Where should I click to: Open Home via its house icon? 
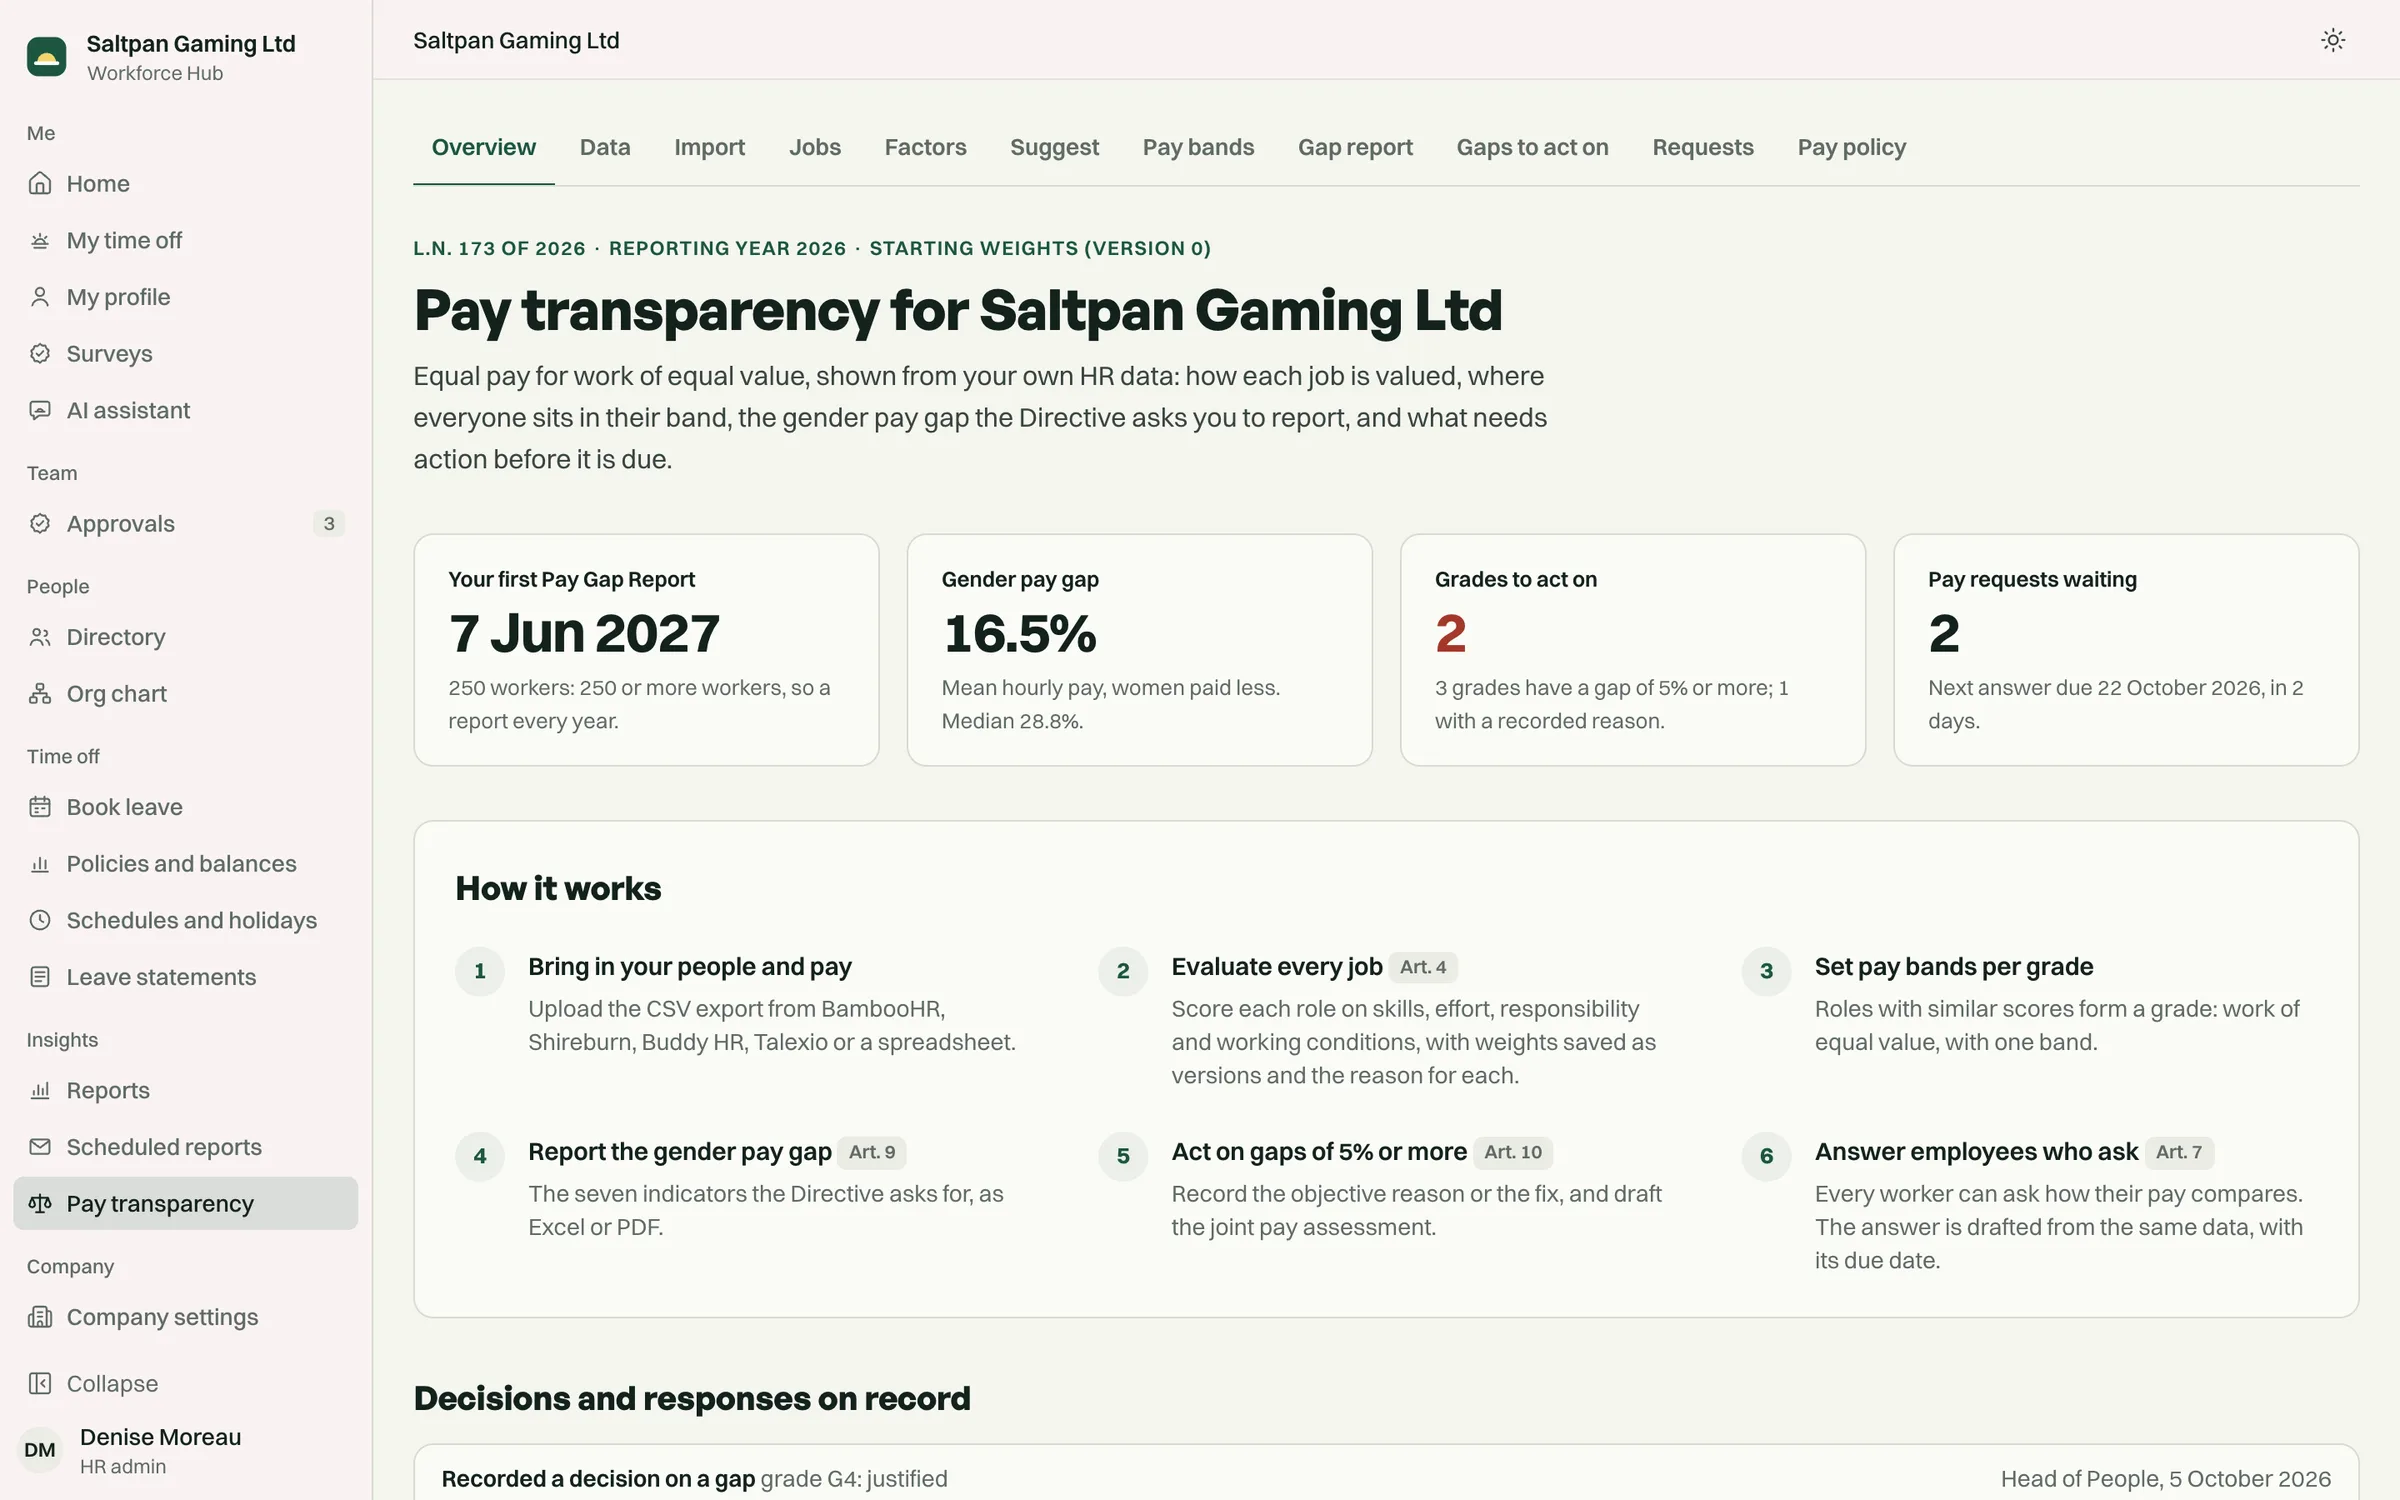pos(40,184)
